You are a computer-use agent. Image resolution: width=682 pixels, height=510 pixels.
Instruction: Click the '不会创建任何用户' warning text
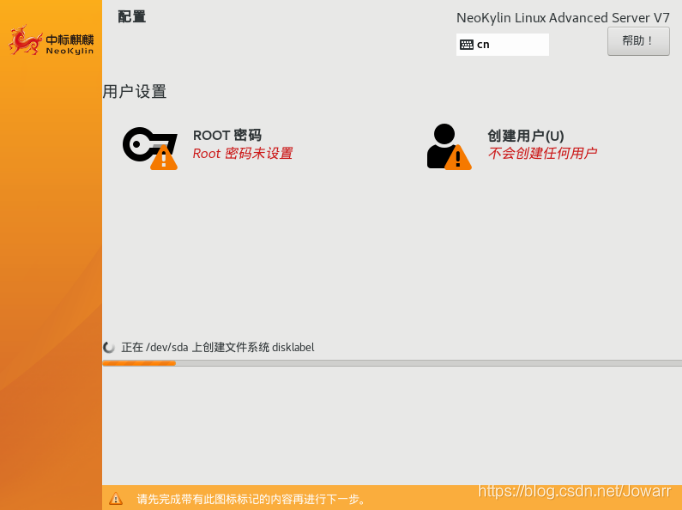[542, 153]
